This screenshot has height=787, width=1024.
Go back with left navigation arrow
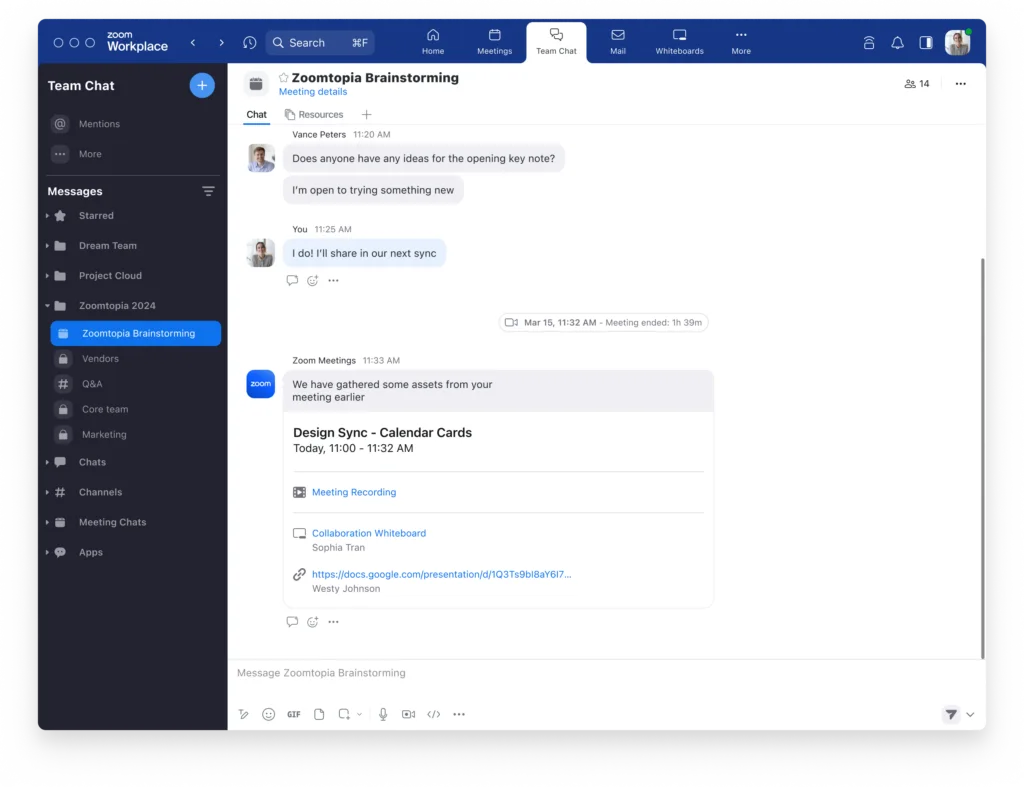193,42
